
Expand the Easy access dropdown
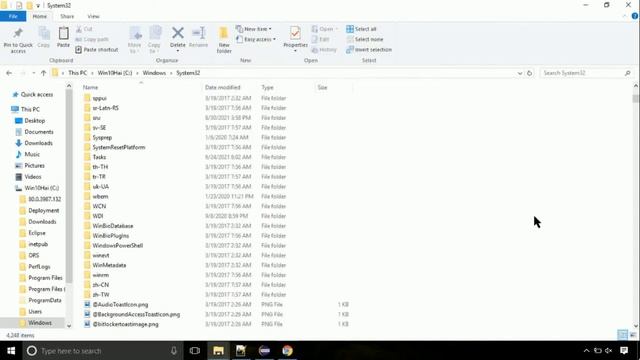click(274, 39)
